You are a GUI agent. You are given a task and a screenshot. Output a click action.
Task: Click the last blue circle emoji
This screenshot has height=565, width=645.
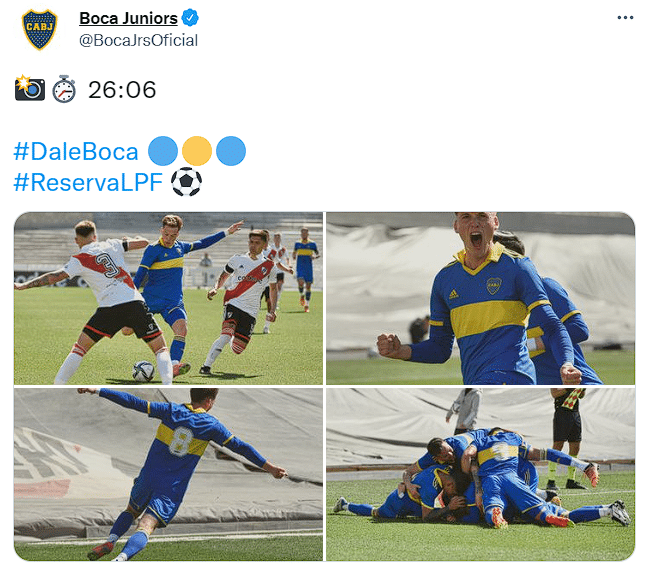coord(231,151)
